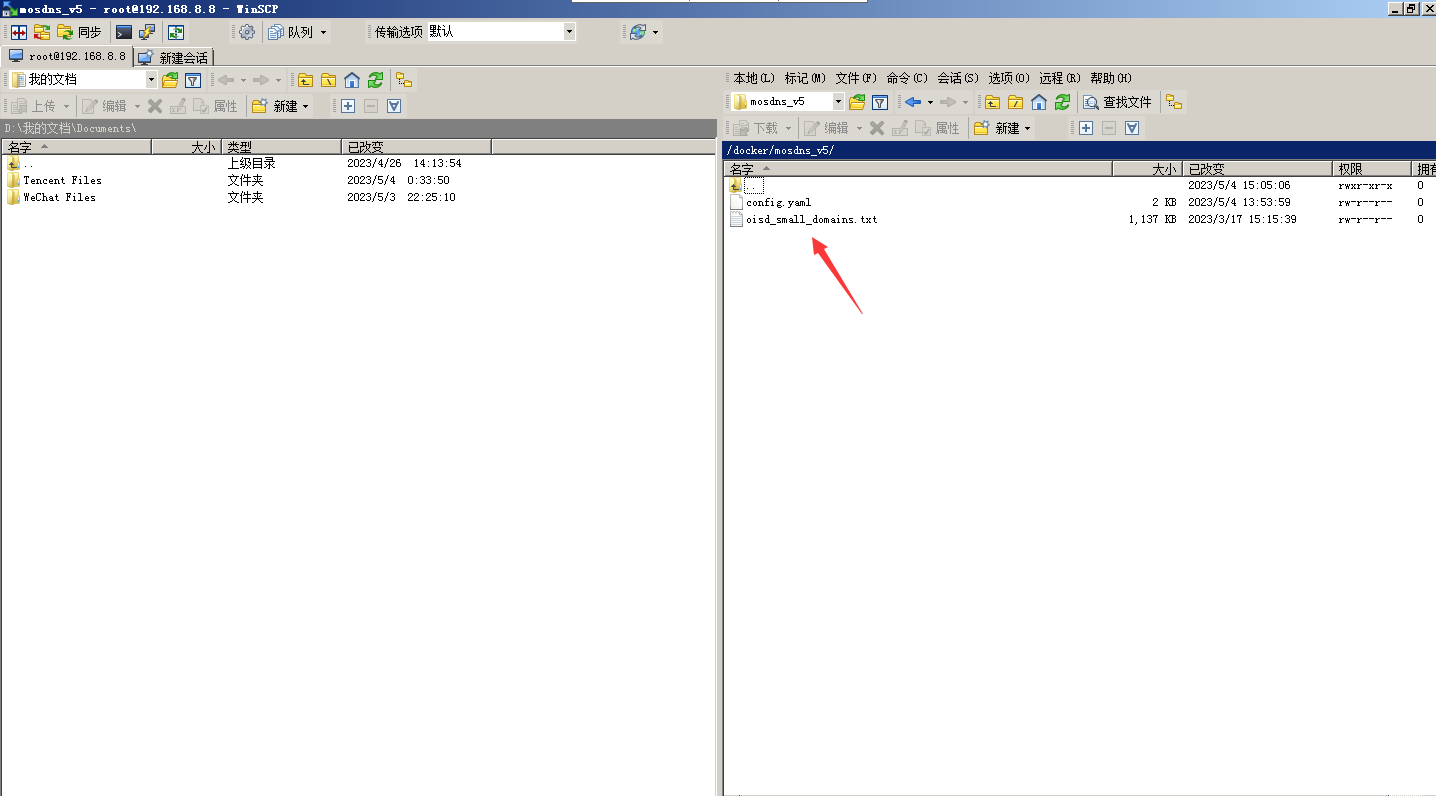
Task: Click the preferences gear icon
Action: click(x=247, y=32)
